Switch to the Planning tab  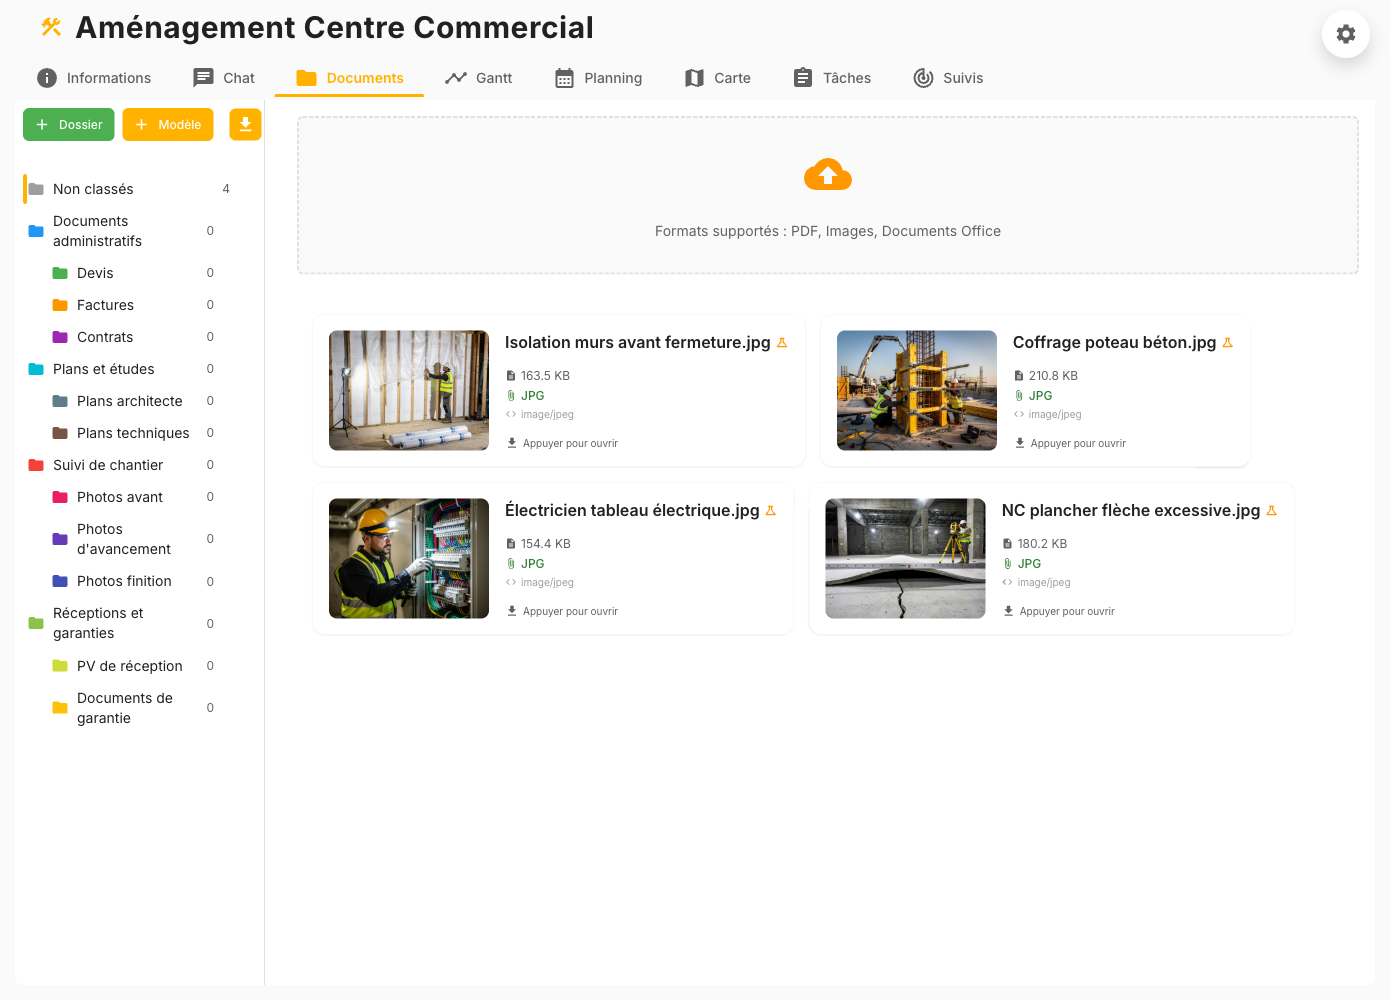tap(598, 77)
